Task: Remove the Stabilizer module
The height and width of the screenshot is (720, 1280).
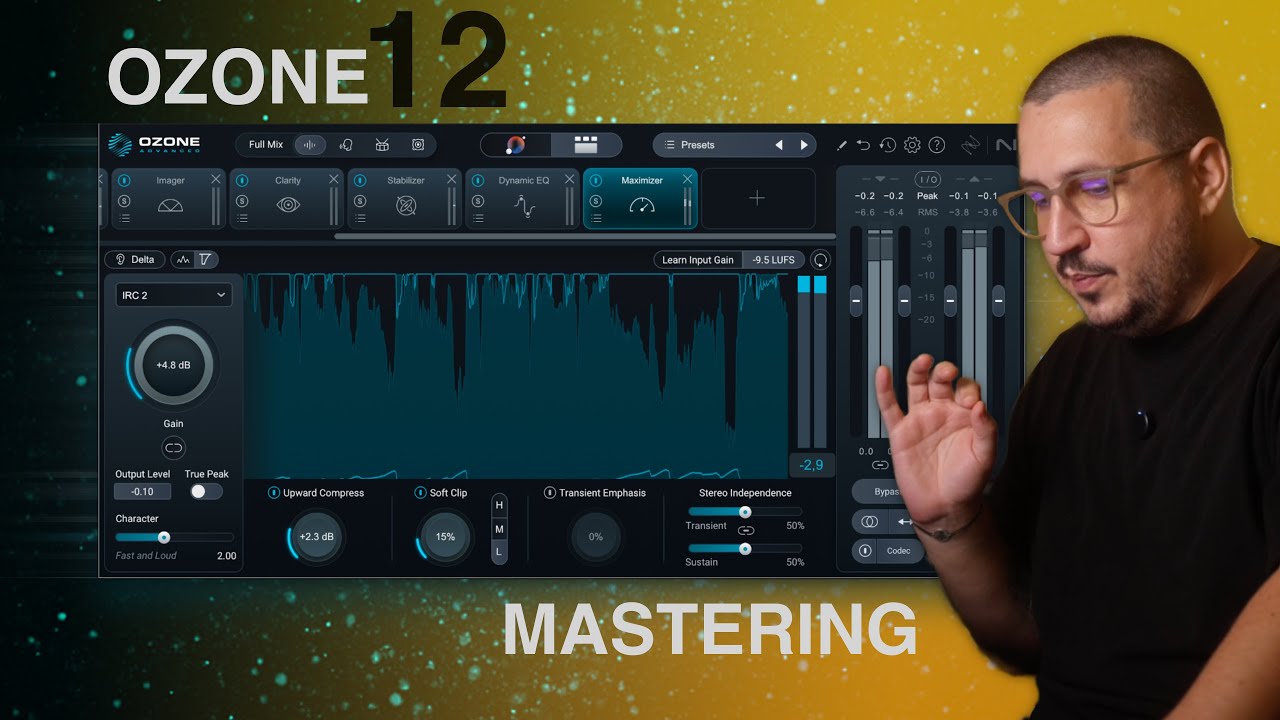Action: pos(452,180)
